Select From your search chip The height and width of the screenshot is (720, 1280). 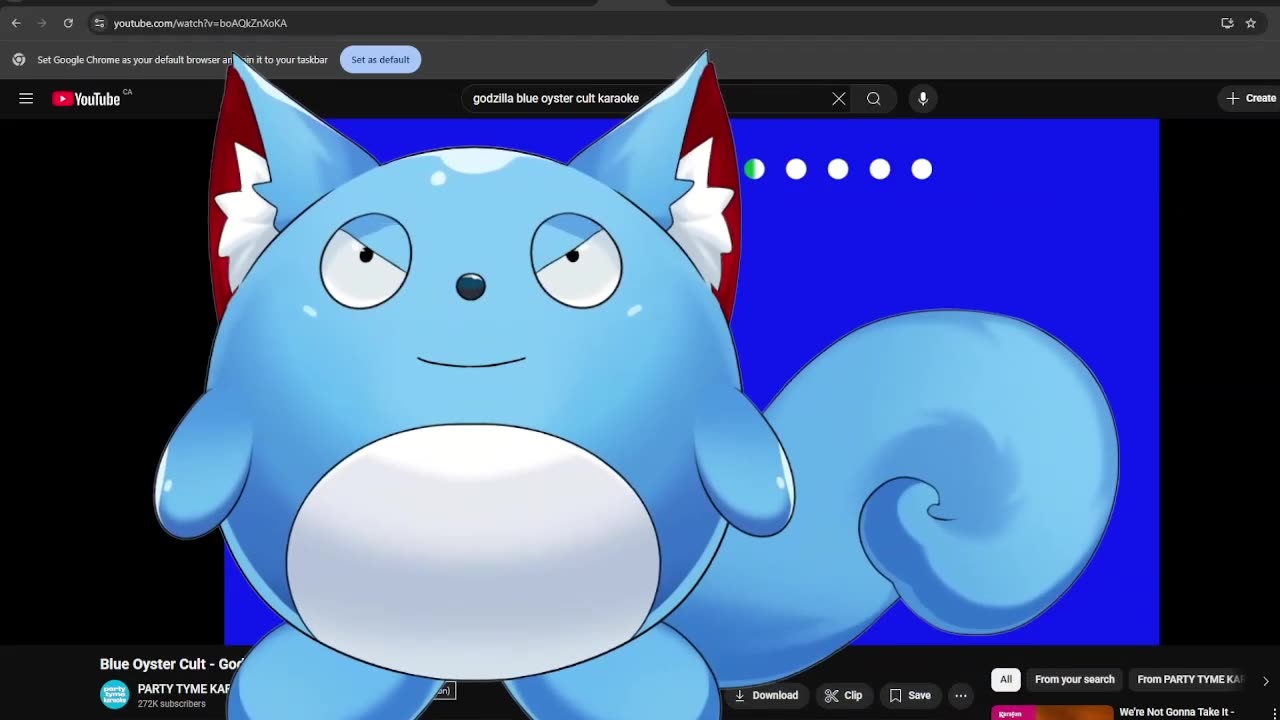[1074, 680]
